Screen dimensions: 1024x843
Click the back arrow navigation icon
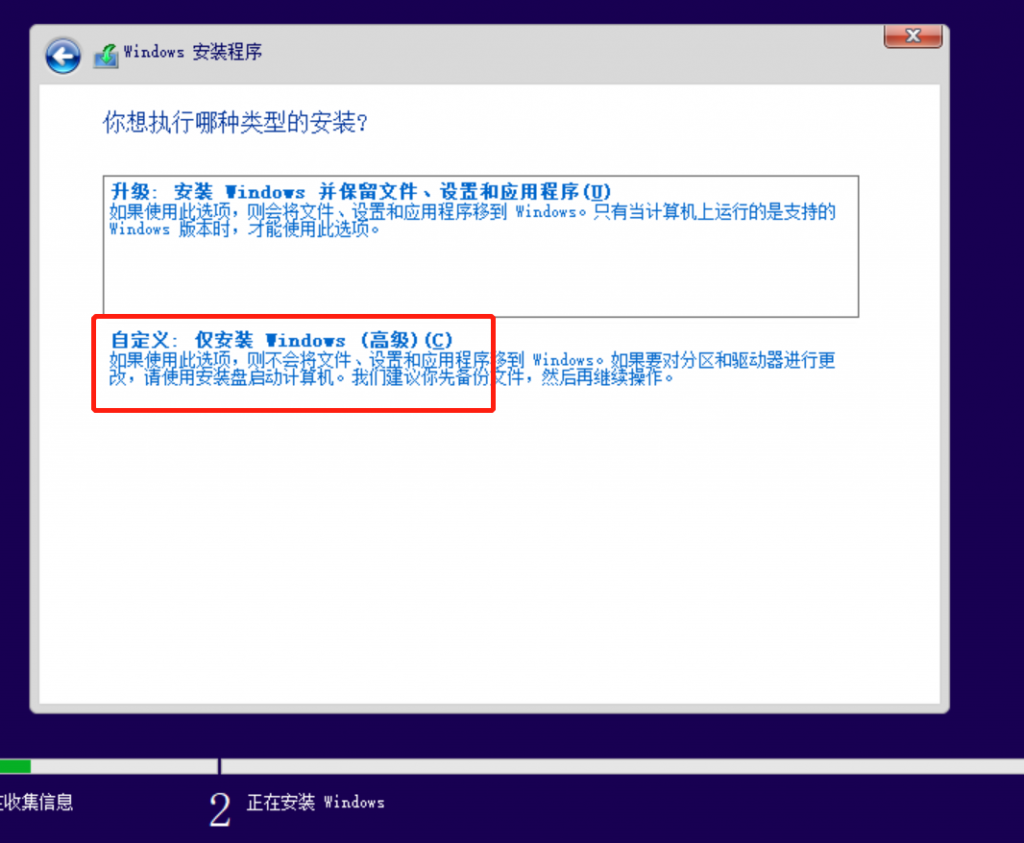(62, 56)
